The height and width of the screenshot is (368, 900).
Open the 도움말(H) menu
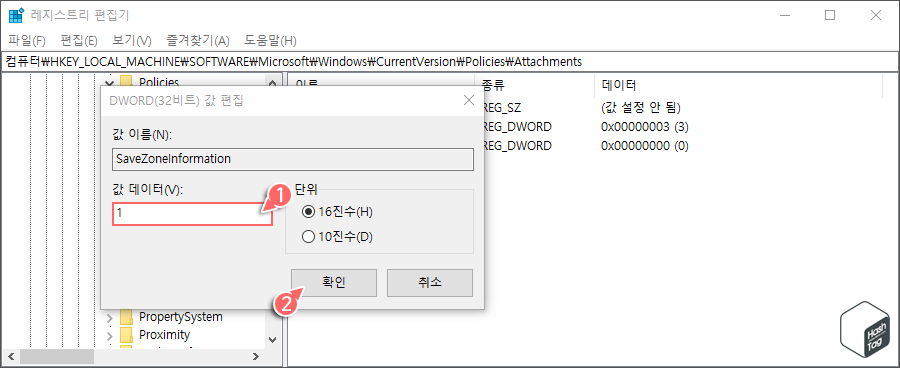(x=270, y=41)
